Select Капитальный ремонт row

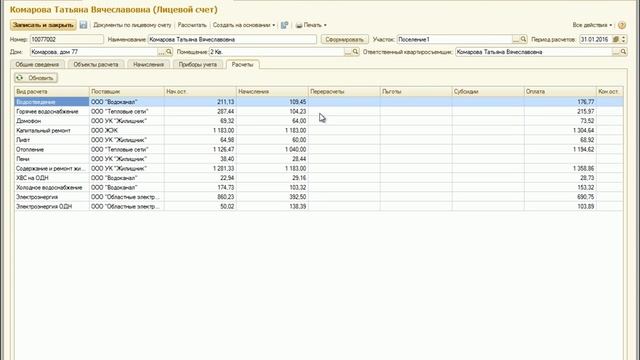tap(319, 130)
